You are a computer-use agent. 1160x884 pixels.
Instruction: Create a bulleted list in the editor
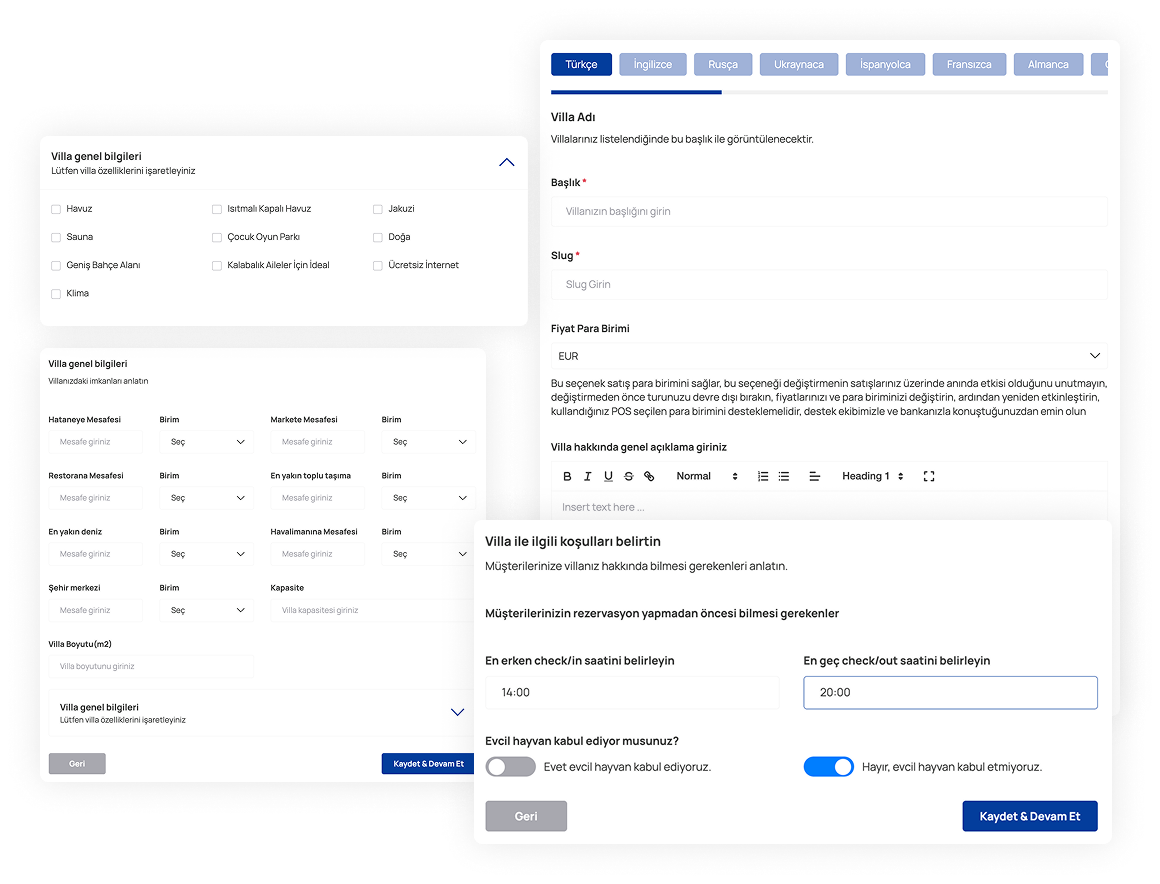point(784,477)
